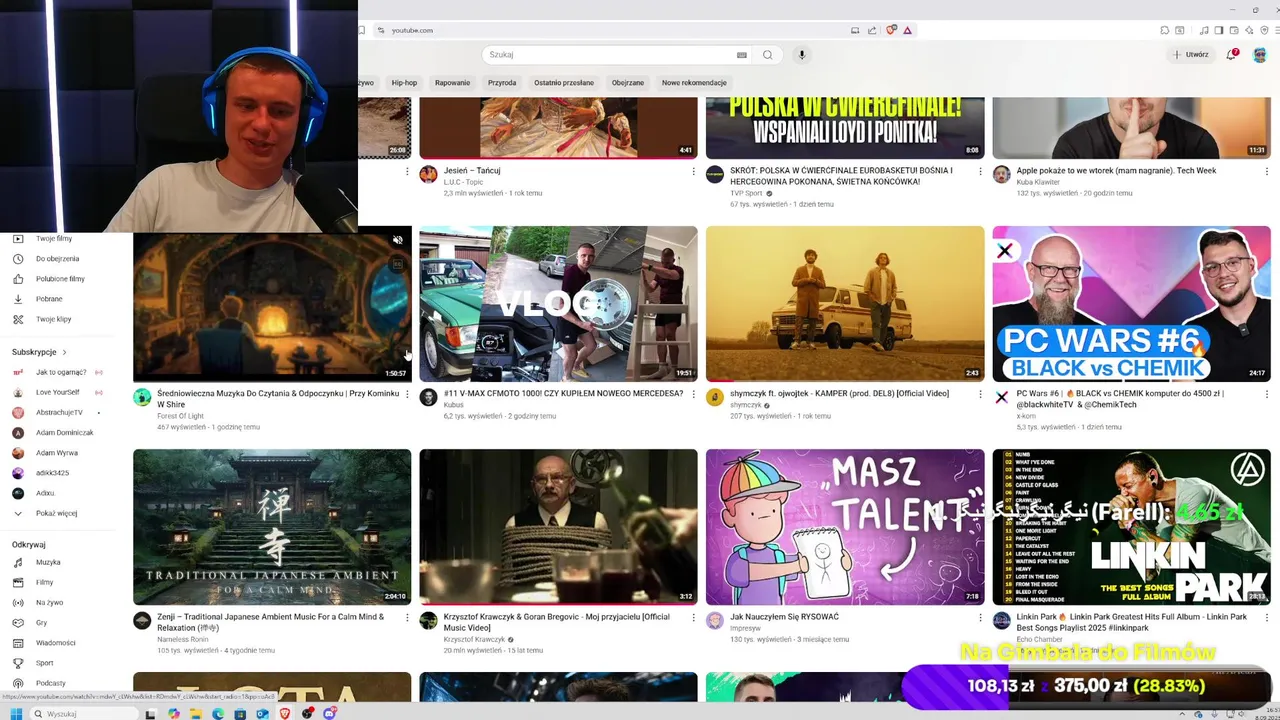Open the browser hamburger menu
1280x720 pixels.
click(1276, 30)
